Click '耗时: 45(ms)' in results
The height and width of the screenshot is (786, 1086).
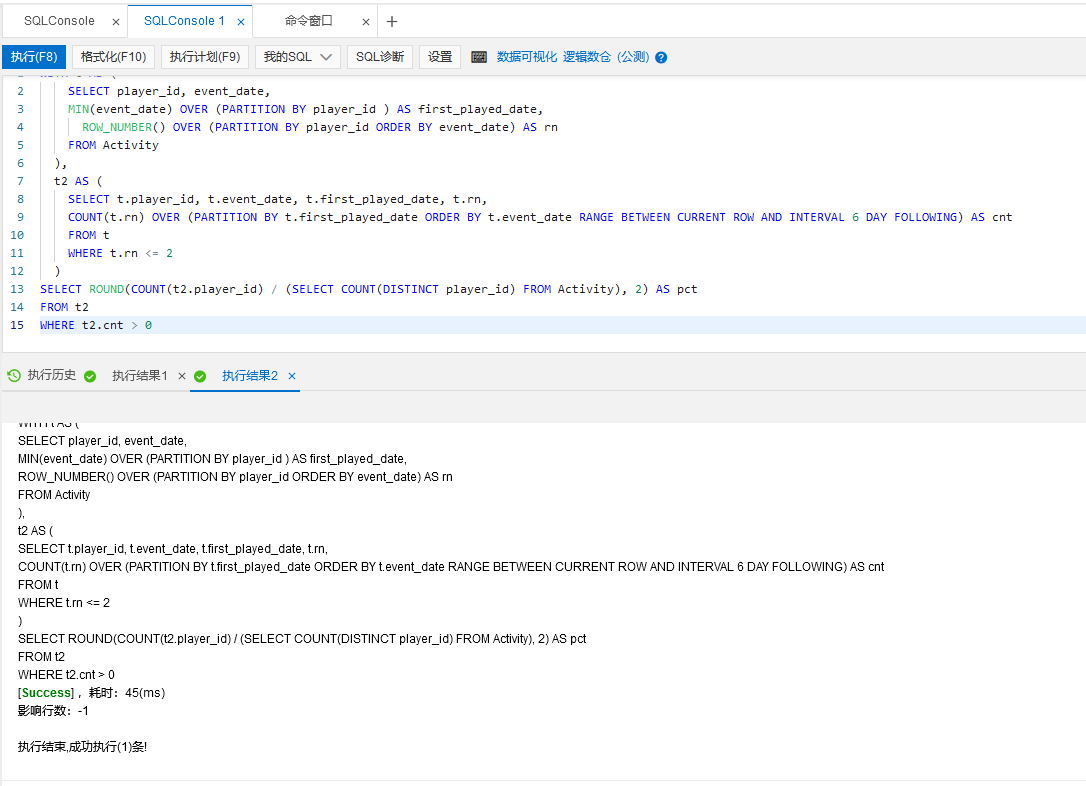(x=127, y=693)
